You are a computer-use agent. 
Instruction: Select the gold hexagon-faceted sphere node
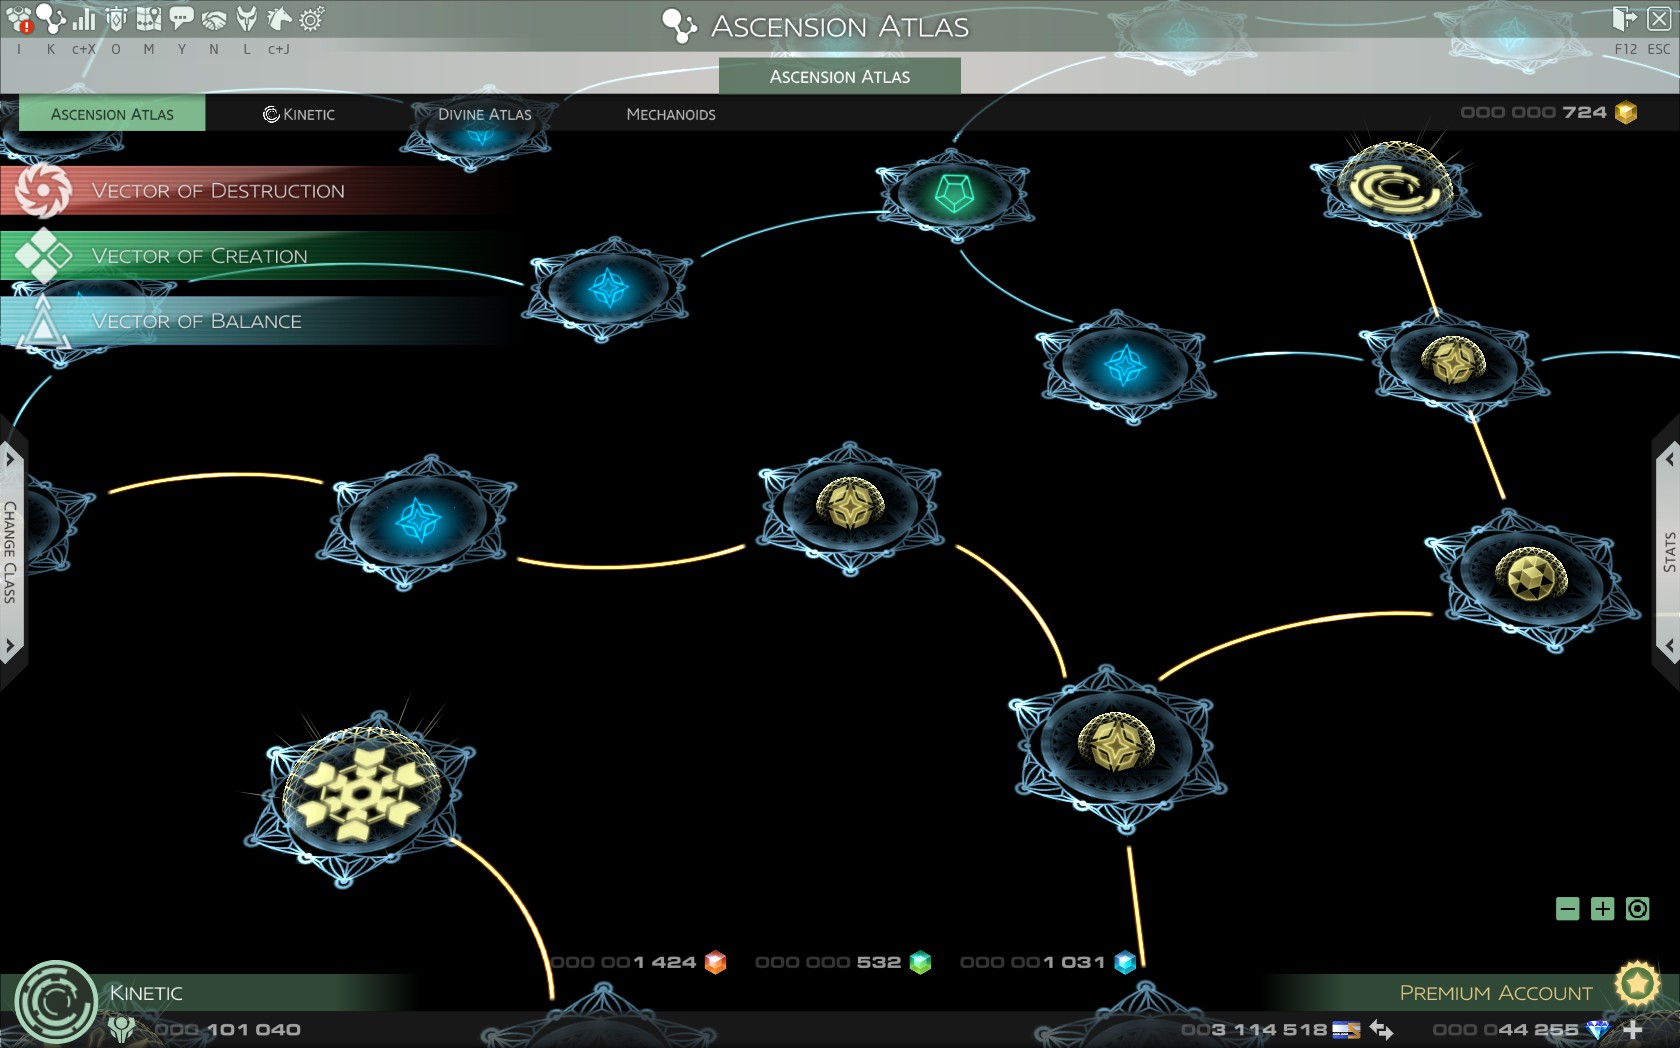pos(1530,578)
